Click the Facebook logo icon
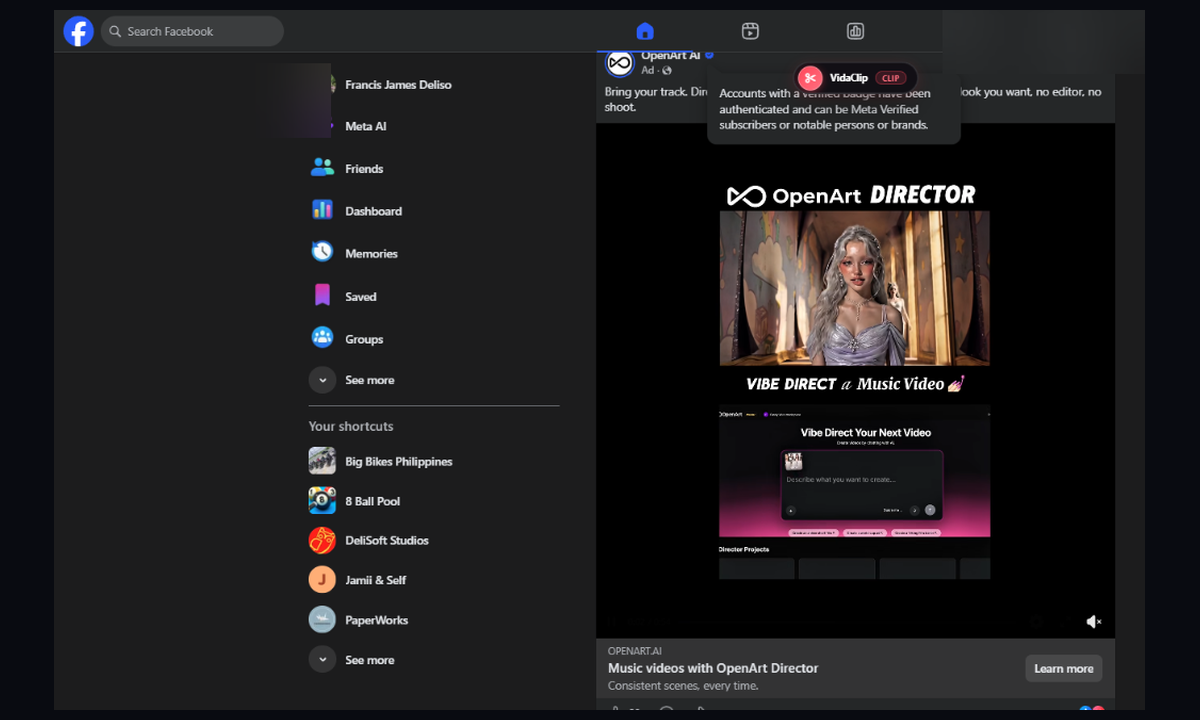Image resolution: width=1200 pixels, height=720 pixels. (79, 31)
